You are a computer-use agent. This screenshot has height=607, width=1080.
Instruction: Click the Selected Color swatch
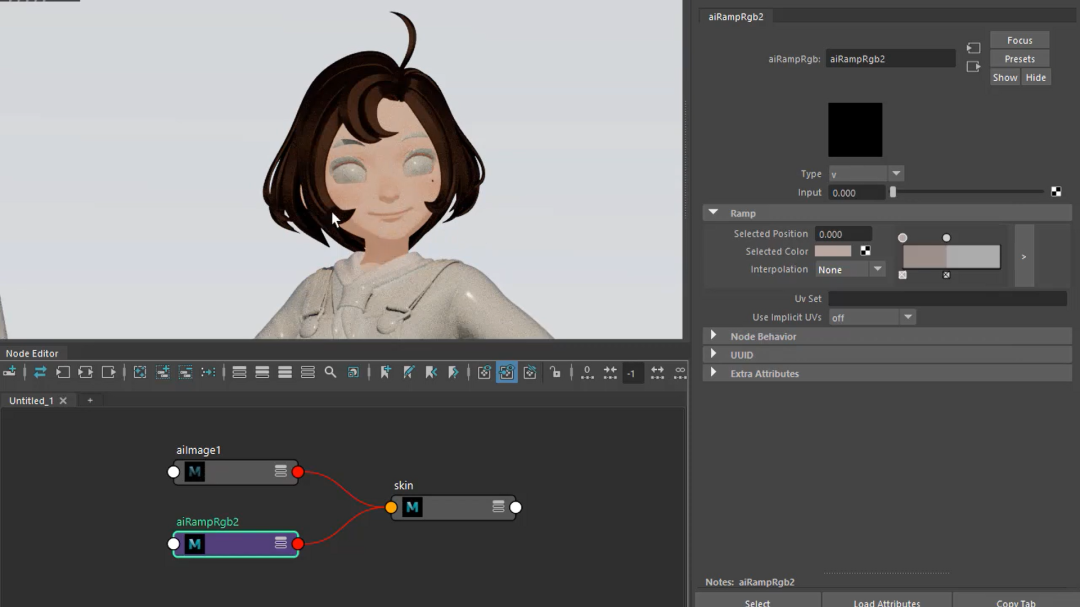tap(833, 252)
